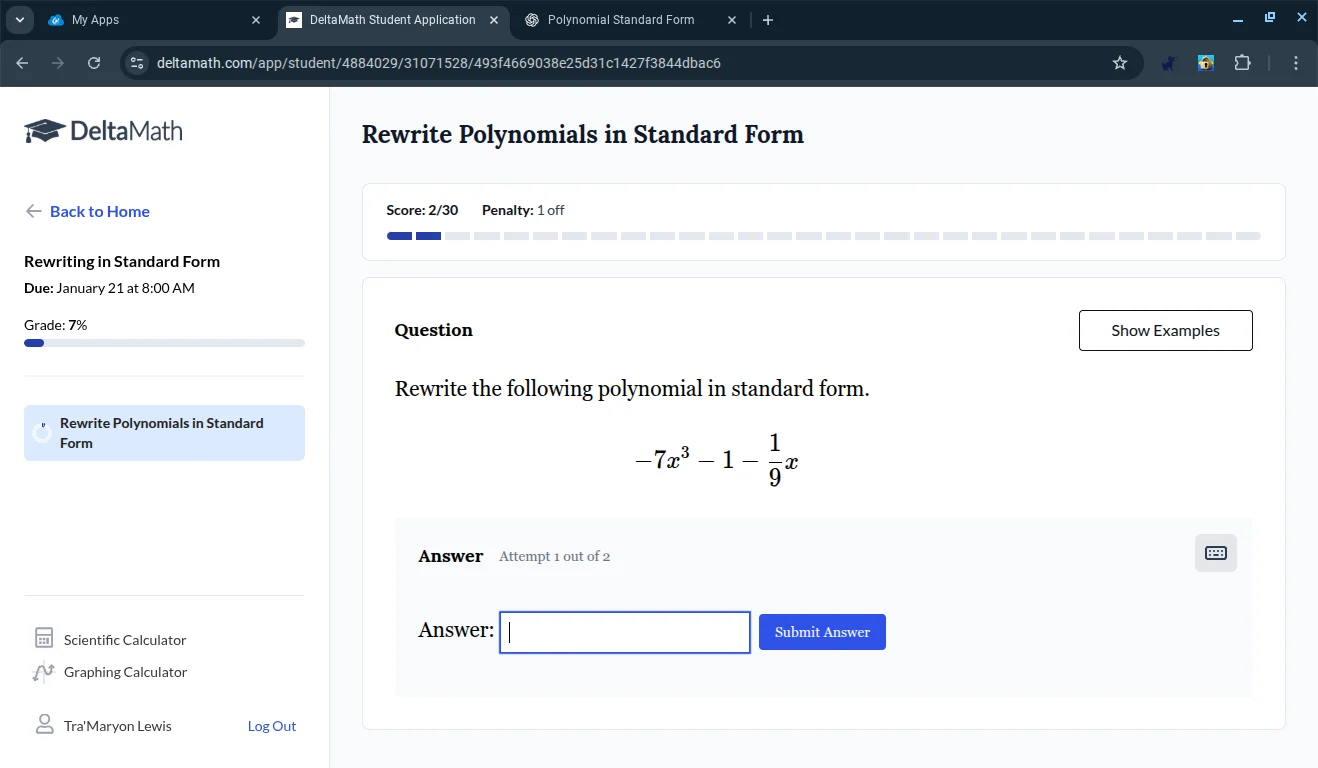Log Out of the account

click(272, 726)
